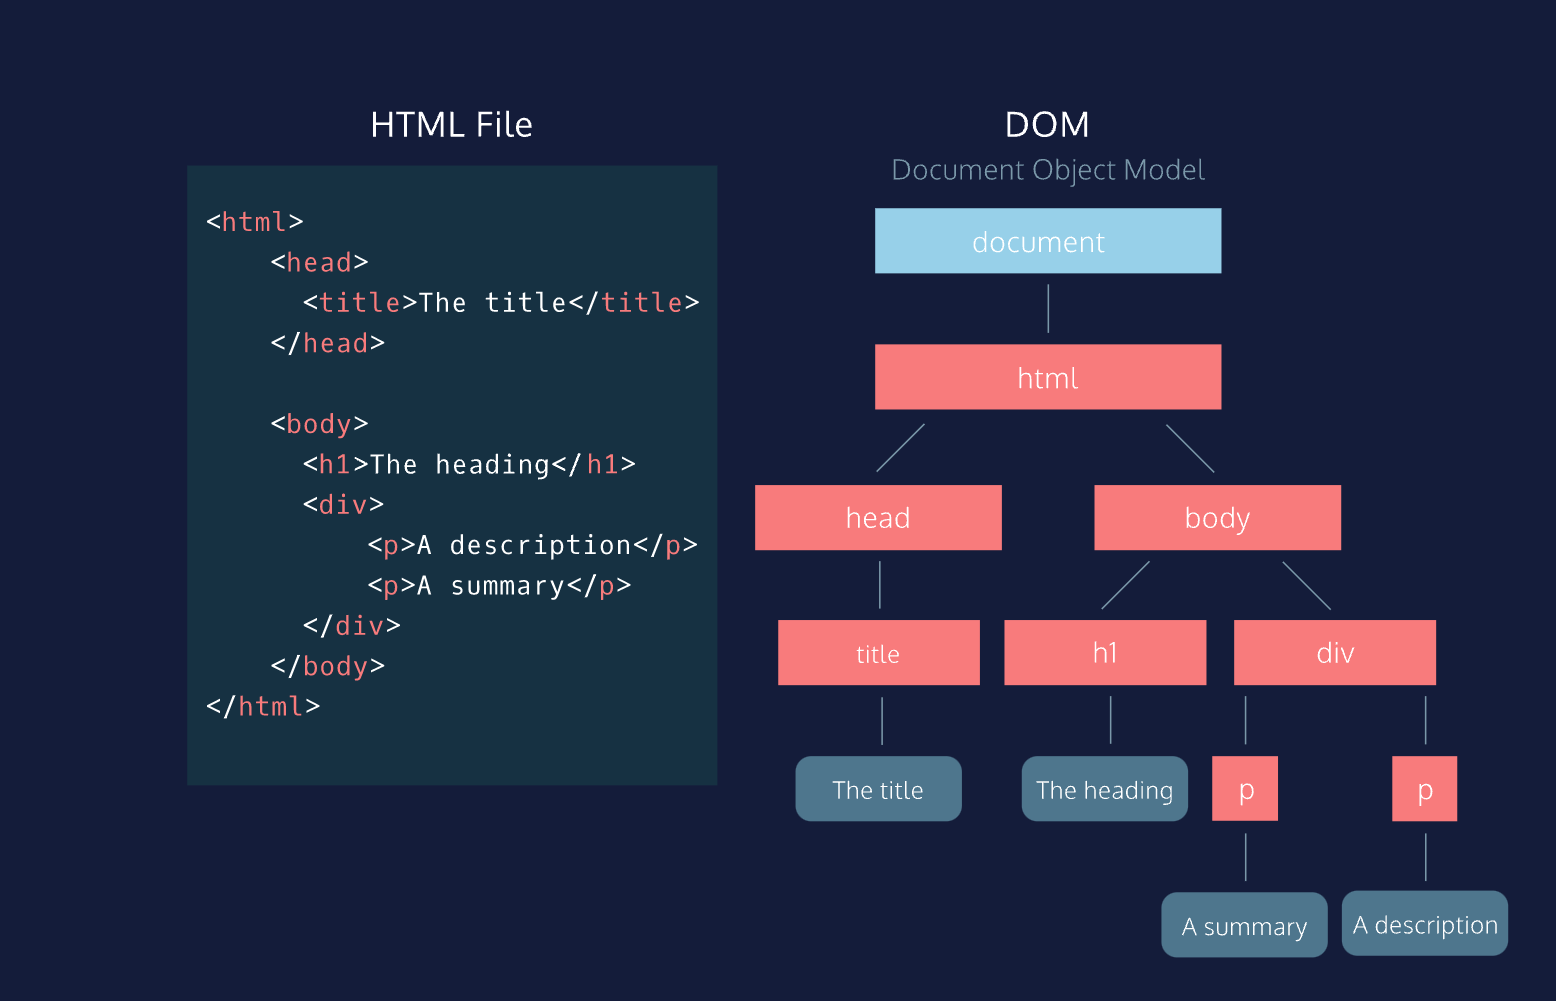Click the "HTML File" heading

[x=451, y=125]
